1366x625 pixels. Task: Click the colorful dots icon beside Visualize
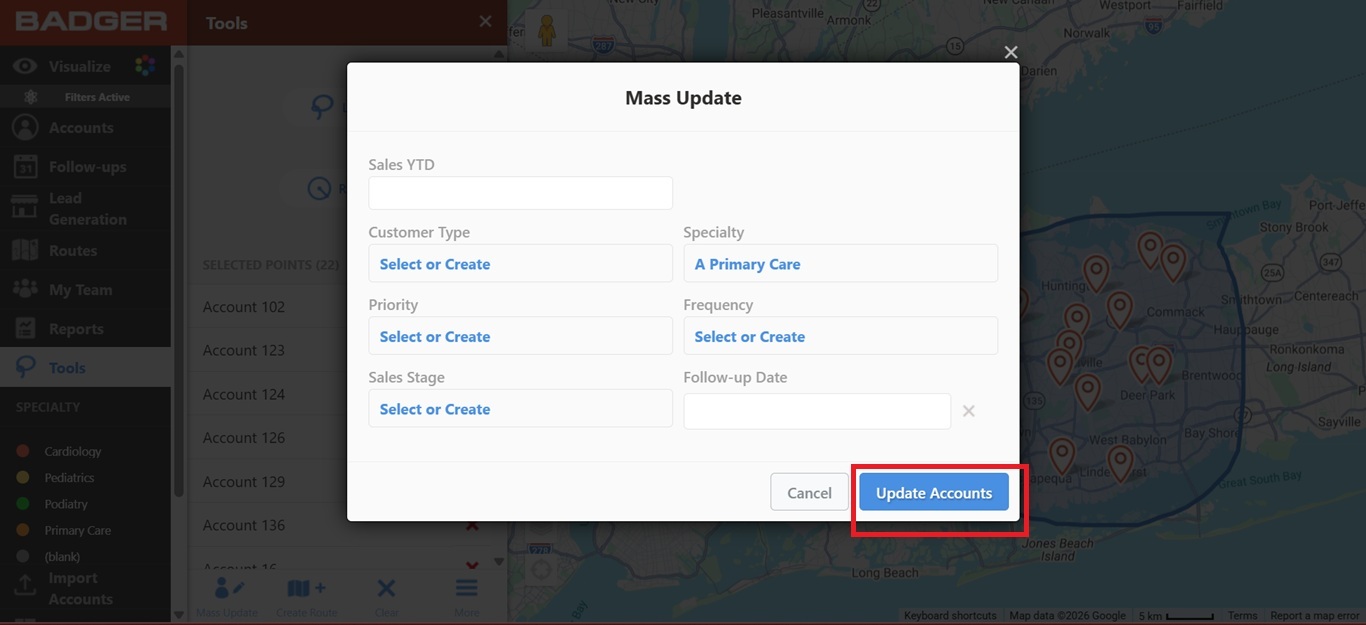tap(145, 66)
